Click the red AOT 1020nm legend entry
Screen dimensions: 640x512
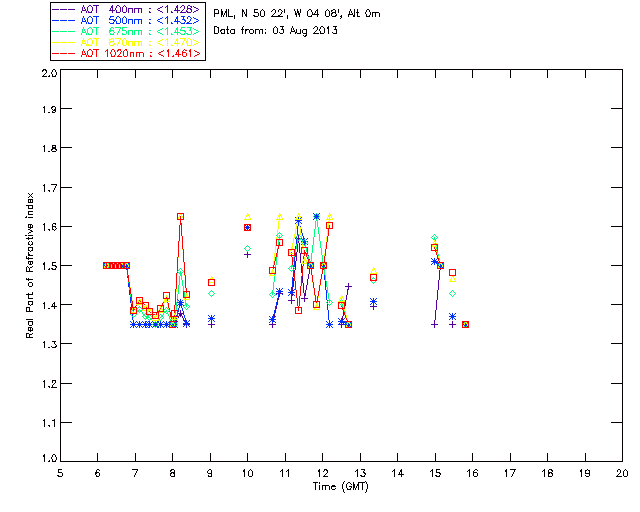127,53
